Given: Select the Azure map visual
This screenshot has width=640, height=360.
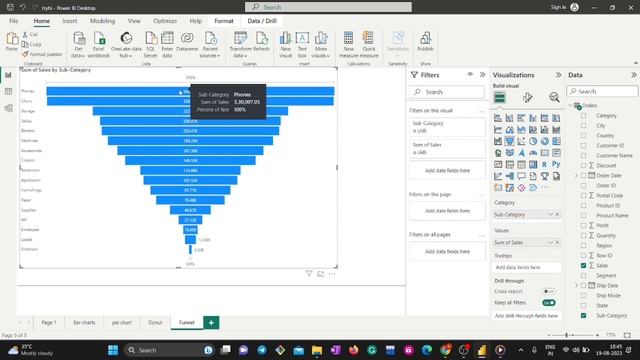Looking at the screenshot, I should (x=521, y=153).
